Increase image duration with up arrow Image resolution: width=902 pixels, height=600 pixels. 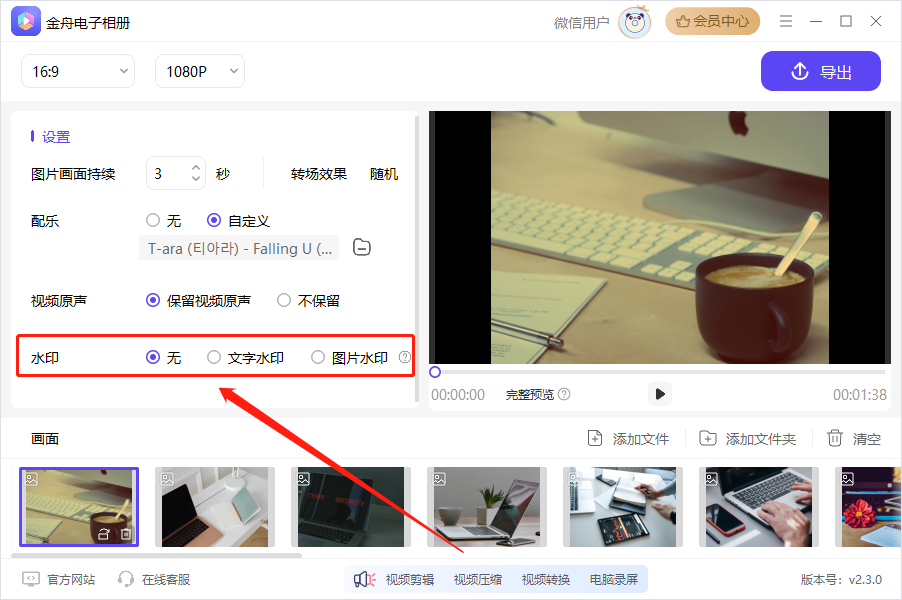(196, 167)
